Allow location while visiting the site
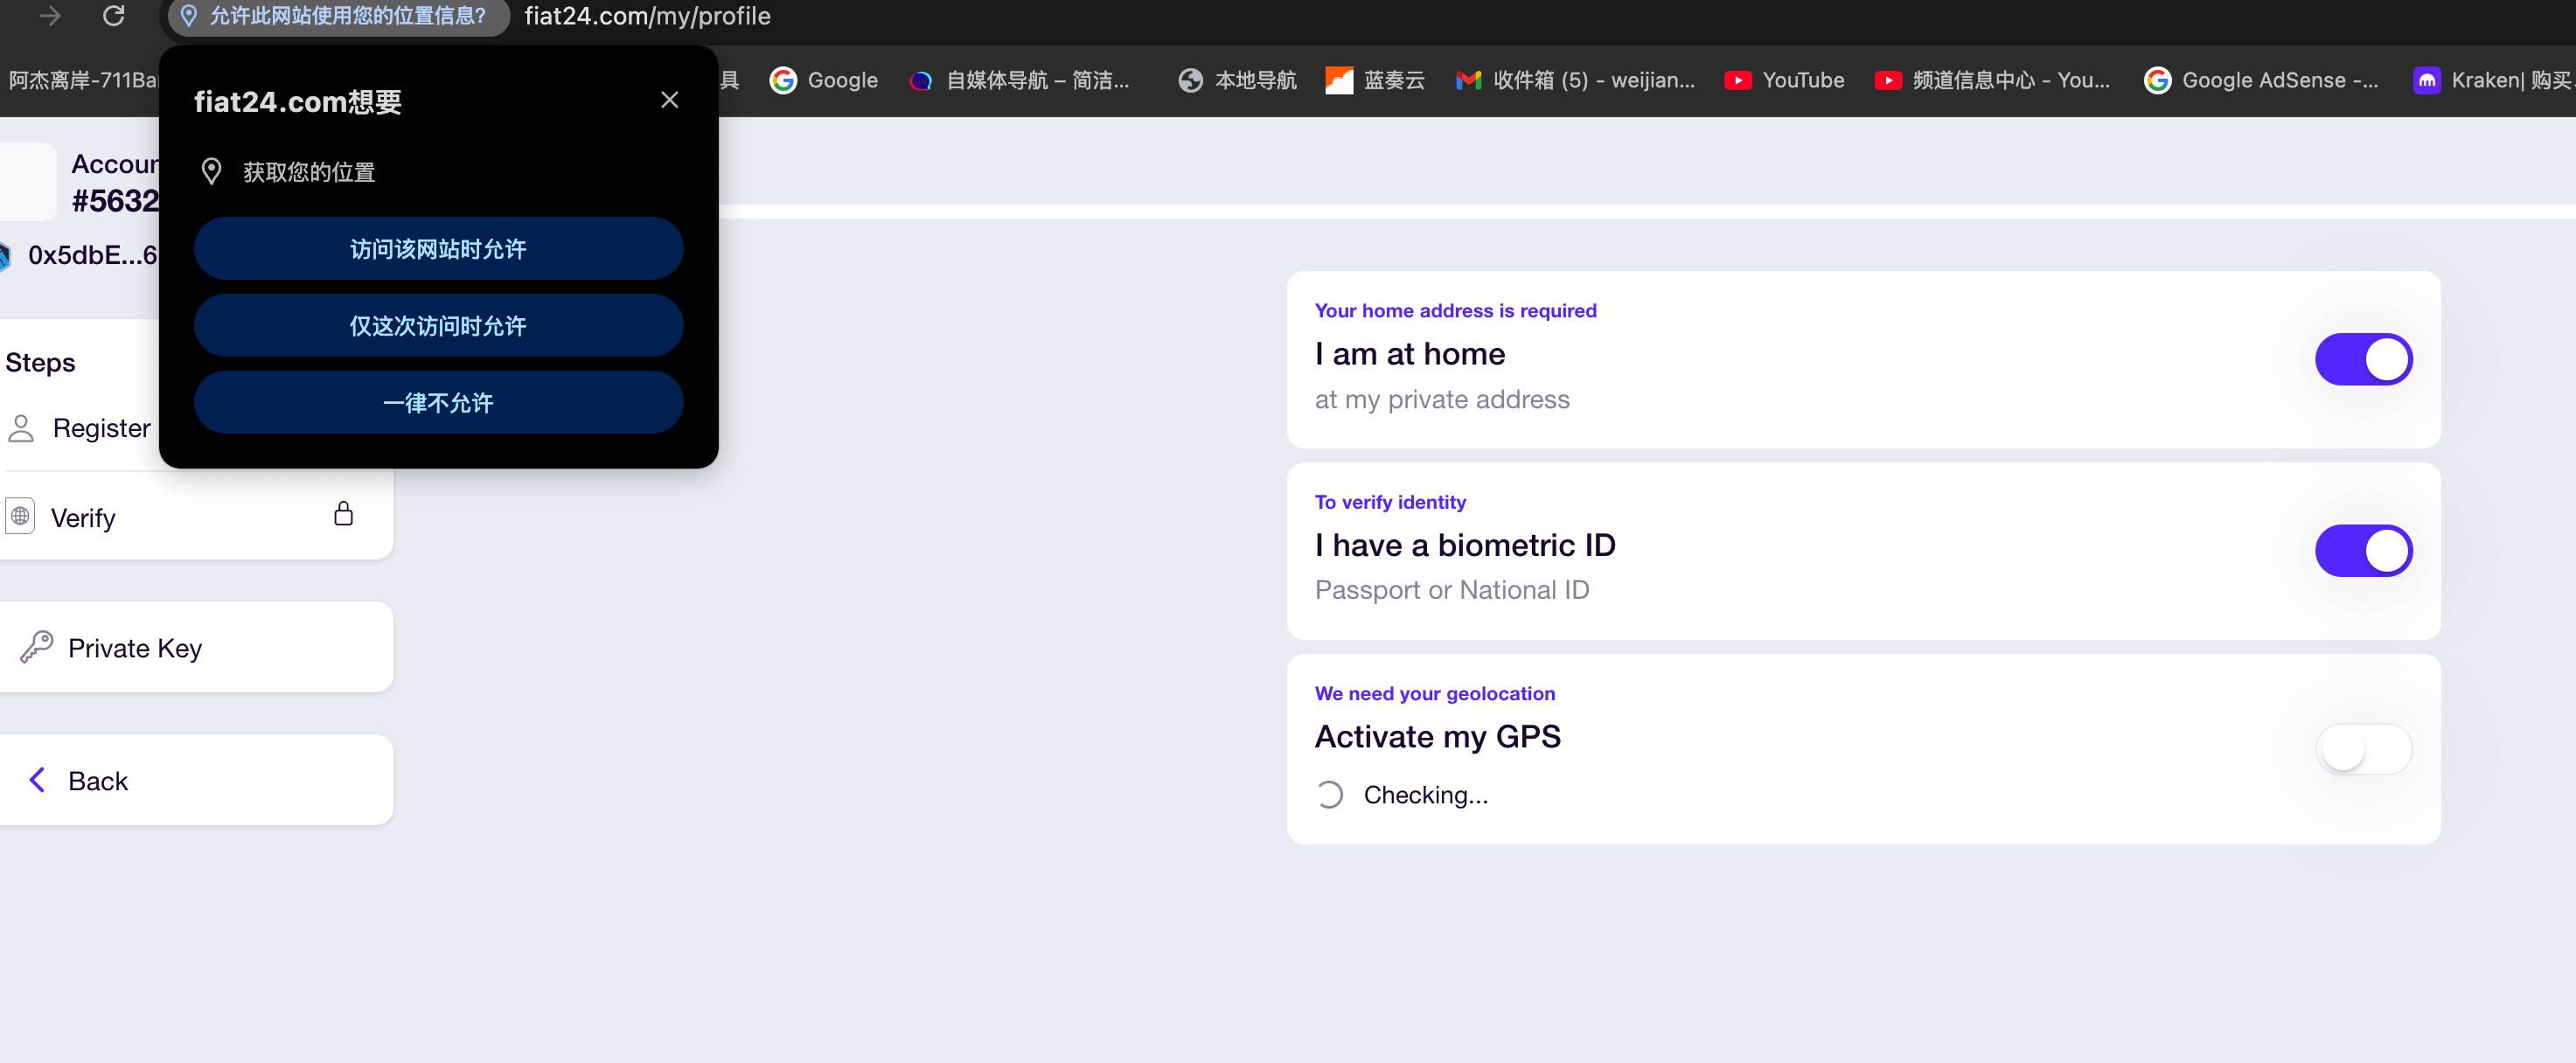This screenshot has width=2576, height=1063. click(438, 248)
